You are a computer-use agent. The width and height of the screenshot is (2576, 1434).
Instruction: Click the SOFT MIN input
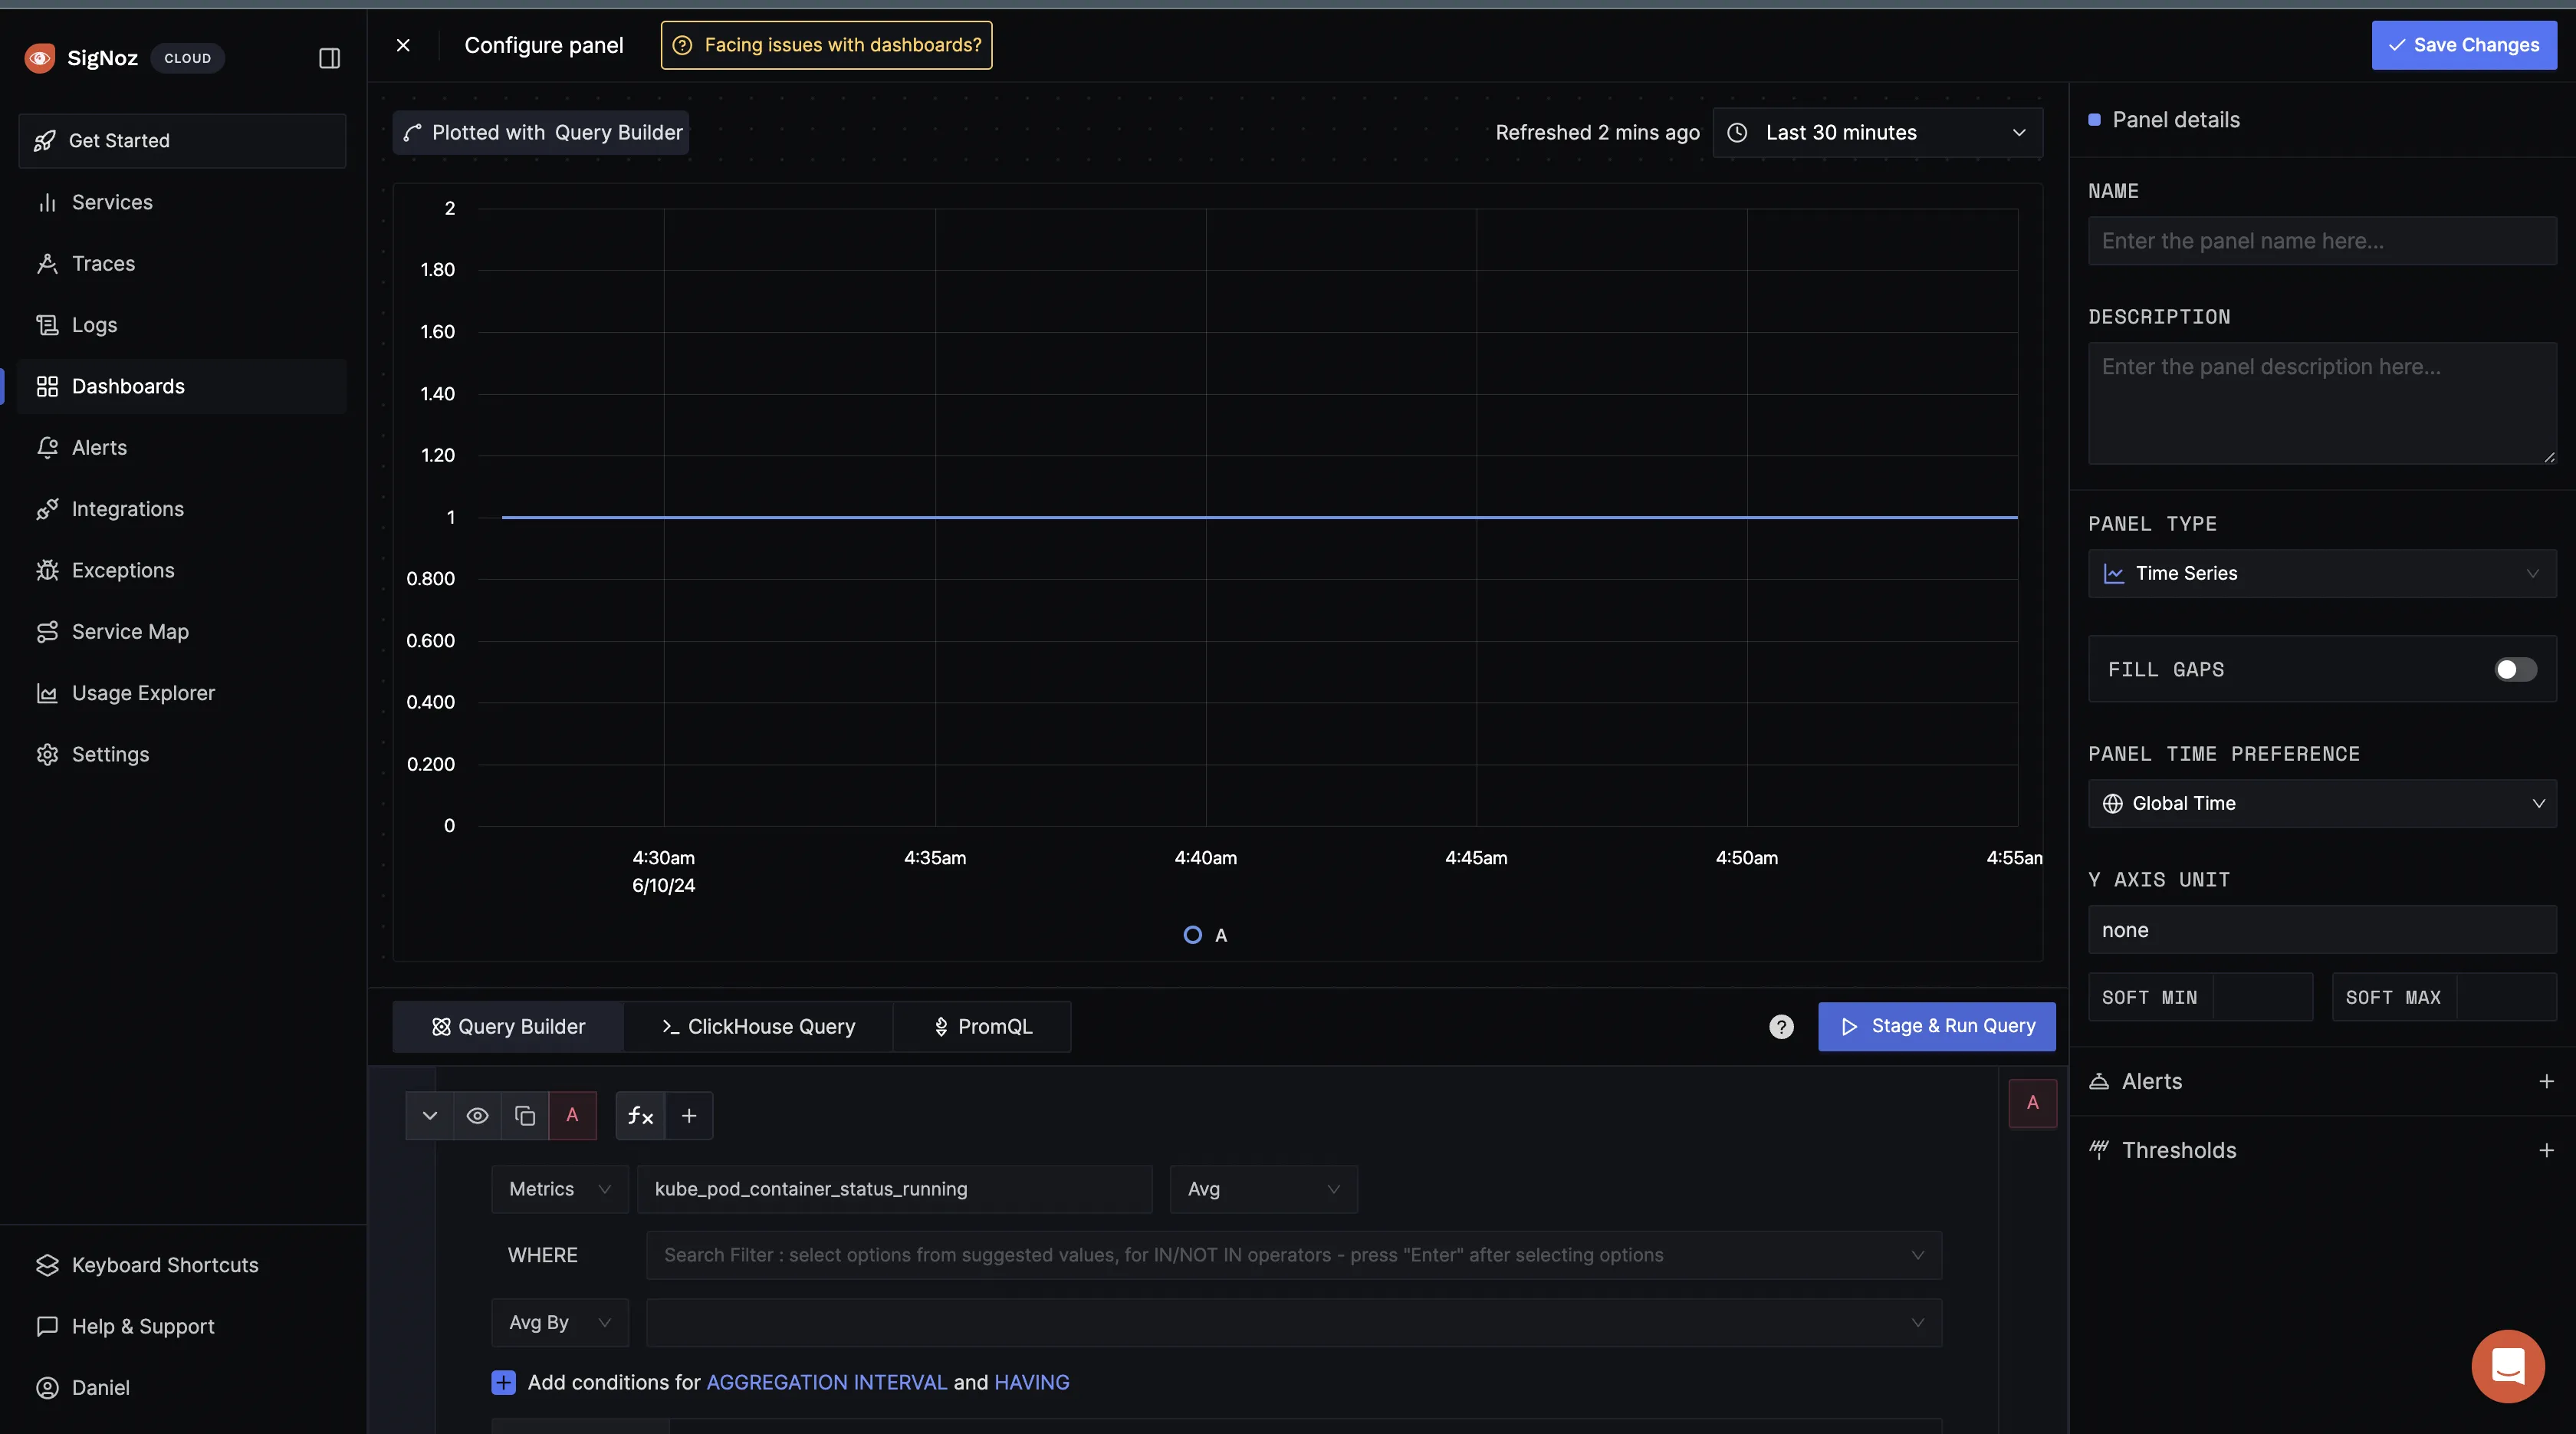pyautogui.click(x=2263, y=998)
